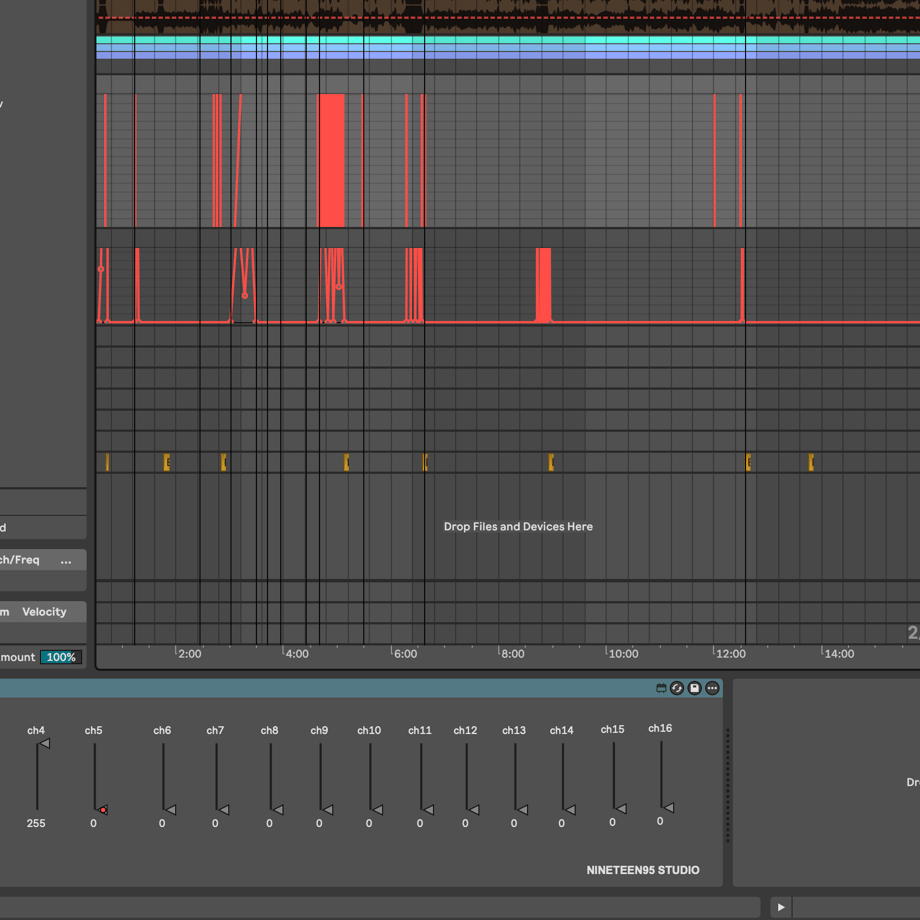Open the device three-dots options menu
The width and height of the screenshot is (920, 920).
pyautogui.click(x=712, y=688)
